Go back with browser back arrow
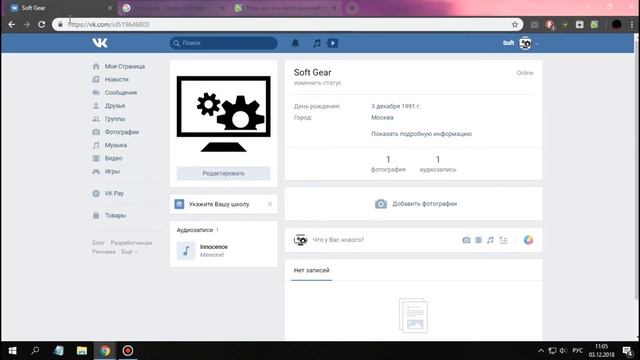The image size is (640, 360). coord(11,24)
